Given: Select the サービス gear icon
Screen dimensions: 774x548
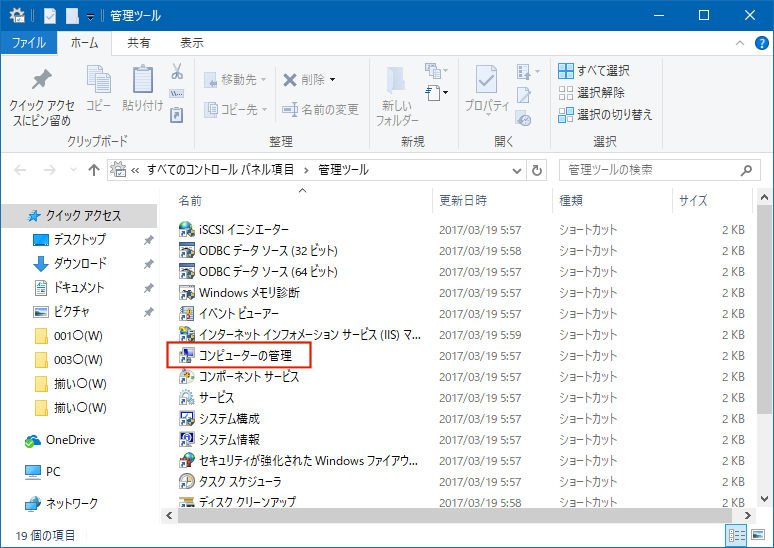Looking at the screenshot, I should pyautogui.click(x=187, y=397).
